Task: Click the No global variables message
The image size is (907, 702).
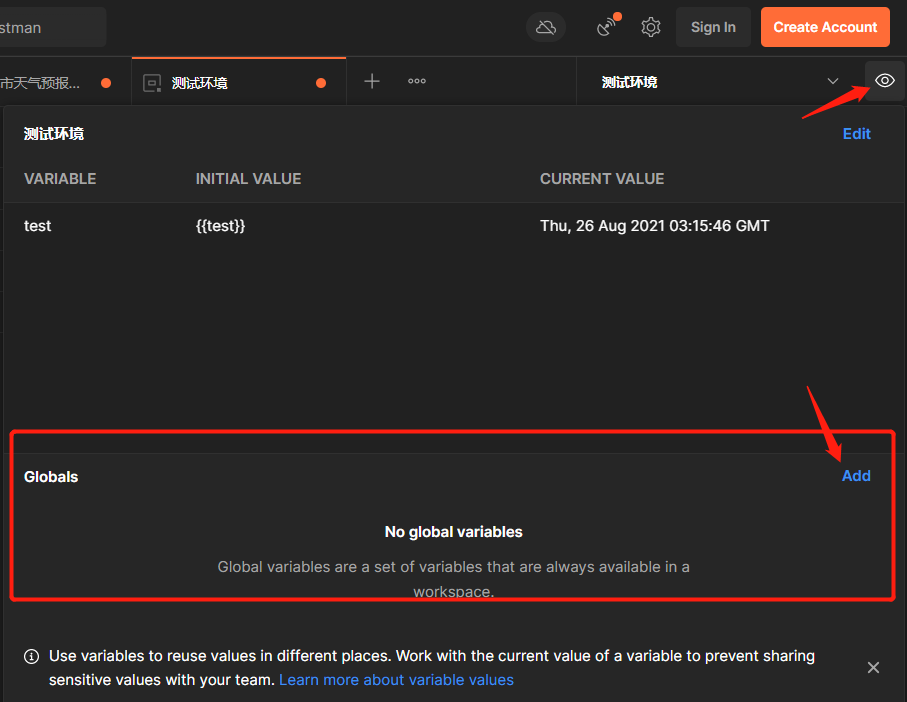Action: point(454,532)
